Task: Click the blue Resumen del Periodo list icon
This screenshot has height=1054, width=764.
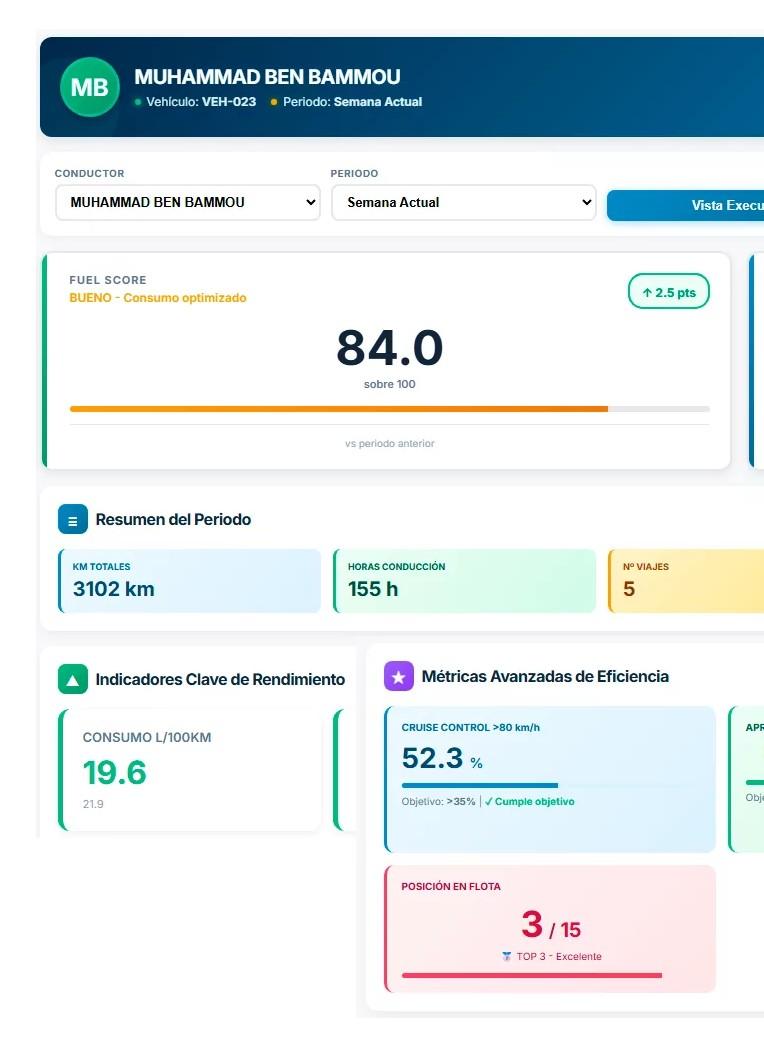Action: tap(73, 519)
